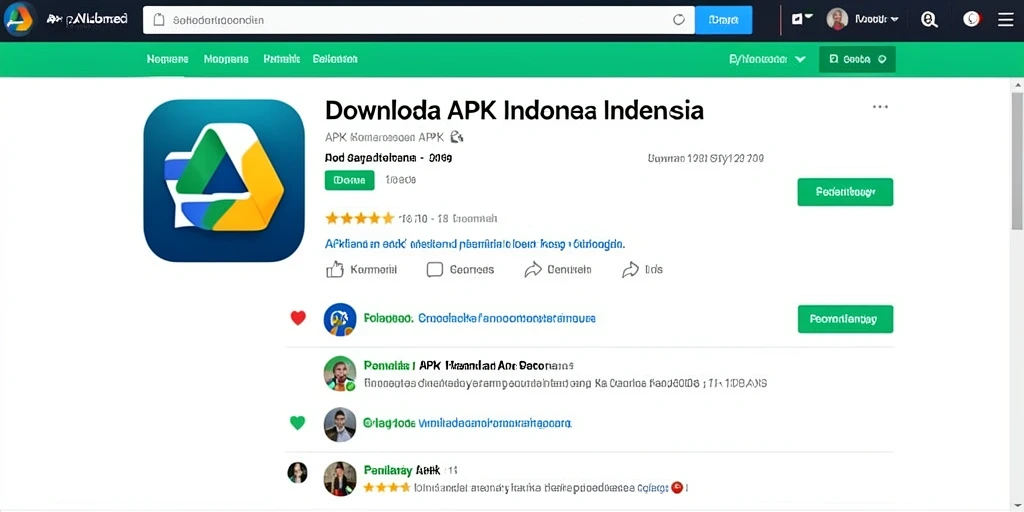Click the user avatar photo in the header
The image size is (1024, 512).
point(837,19)
